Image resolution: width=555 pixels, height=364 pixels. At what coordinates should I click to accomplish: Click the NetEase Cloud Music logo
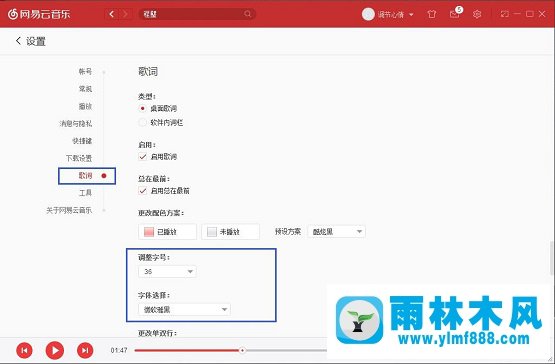tap(39, 14)
